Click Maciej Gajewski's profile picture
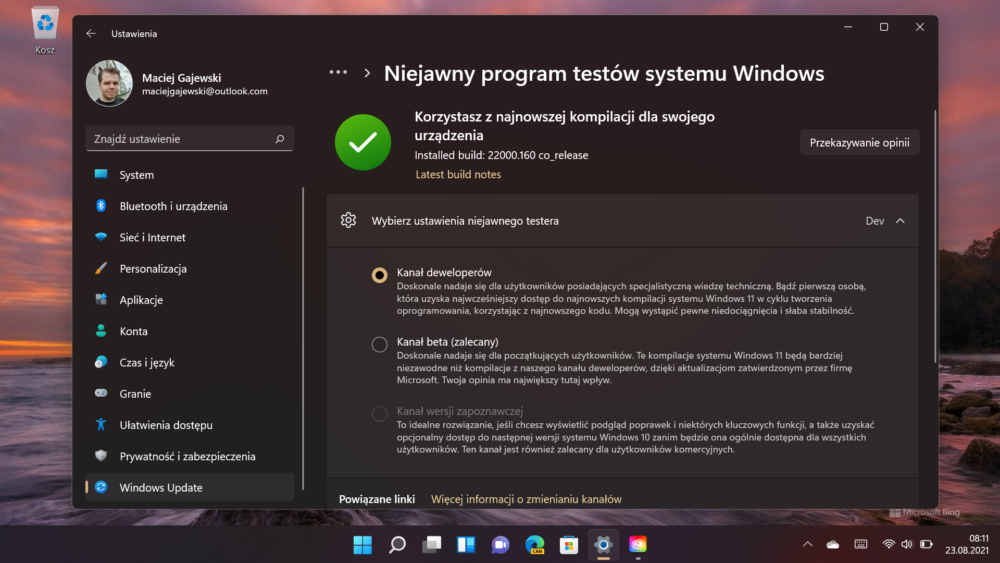This screenshot has height=563, width=1000. [x=109, y=84]
